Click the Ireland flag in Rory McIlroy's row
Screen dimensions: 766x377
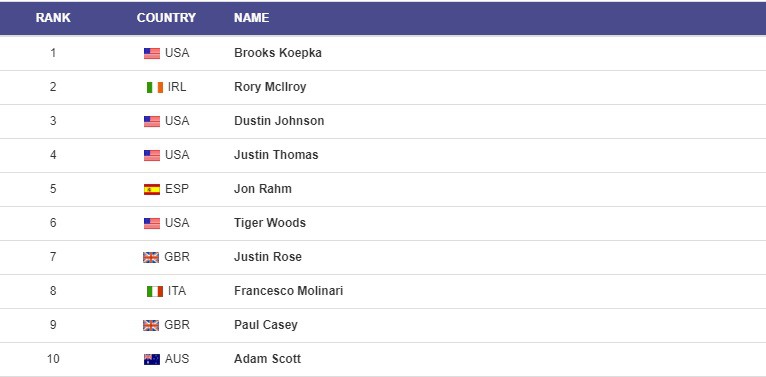(154, 87)
